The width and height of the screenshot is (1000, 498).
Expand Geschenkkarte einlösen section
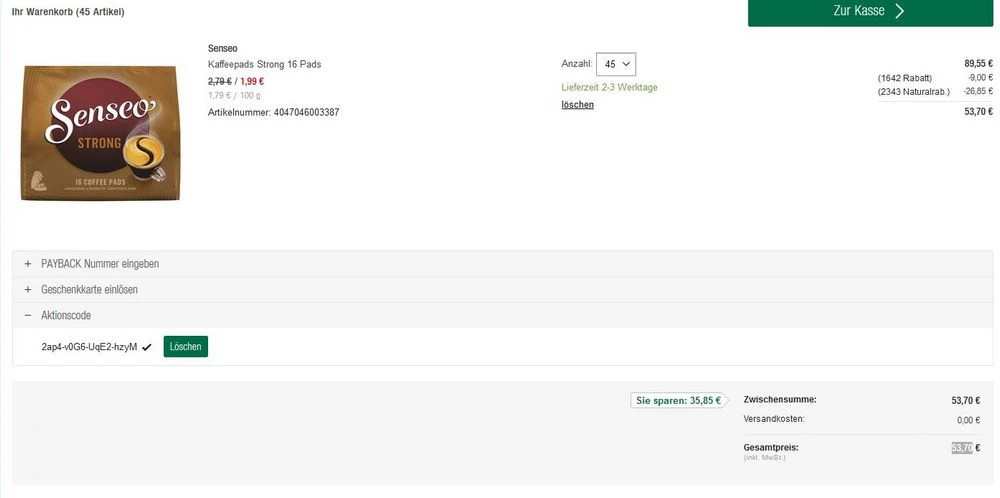[503, 289]
